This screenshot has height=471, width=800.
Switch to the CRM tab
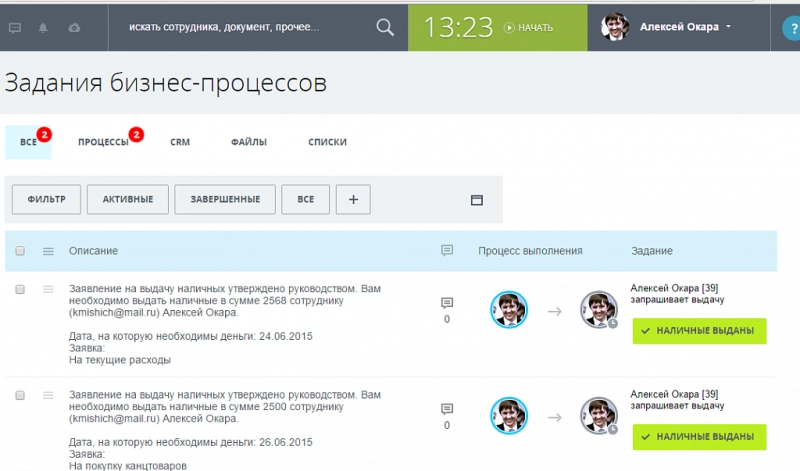[x=180, y=143]
